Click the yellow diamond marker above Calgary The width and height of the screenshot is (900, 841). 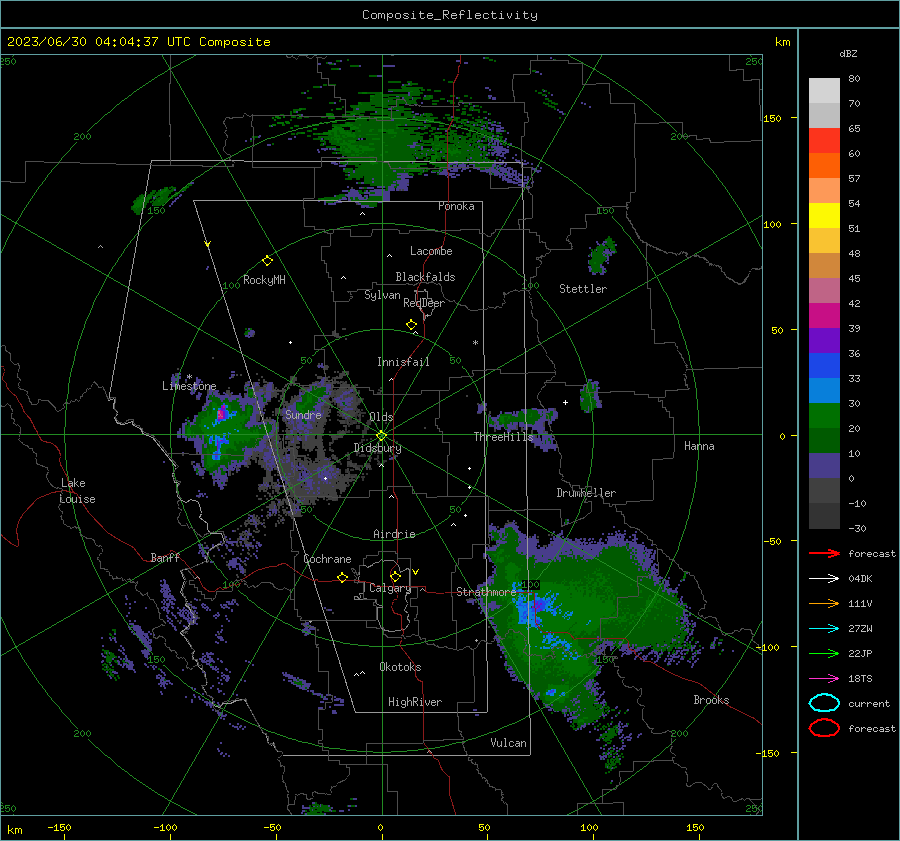[395, 576]
